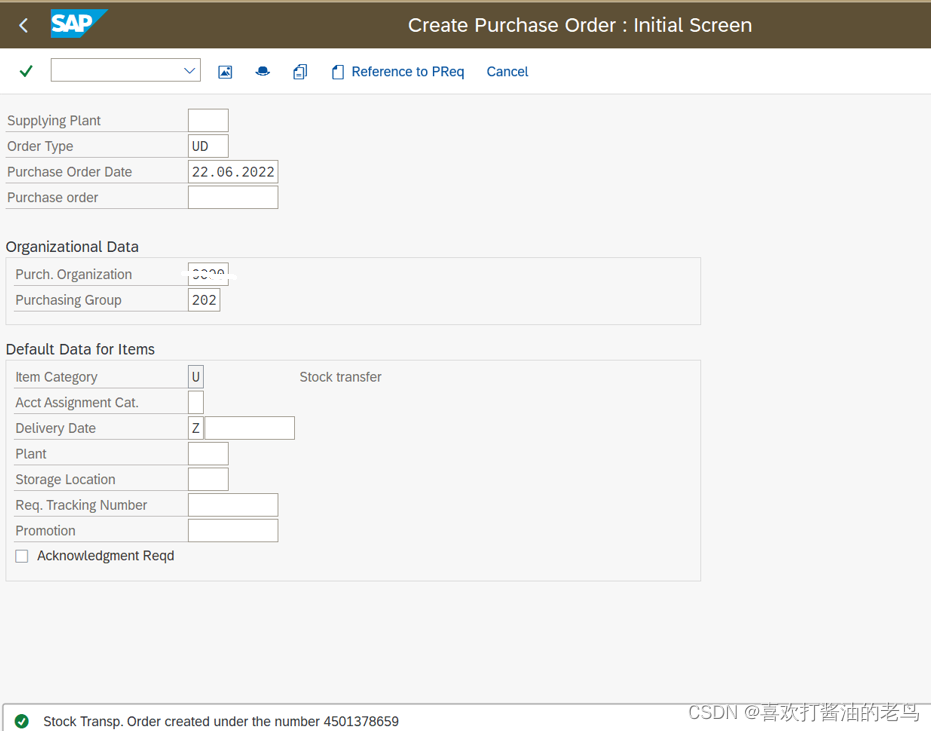
Task: Select the Item Category field
Action: [x=196, y=377]
